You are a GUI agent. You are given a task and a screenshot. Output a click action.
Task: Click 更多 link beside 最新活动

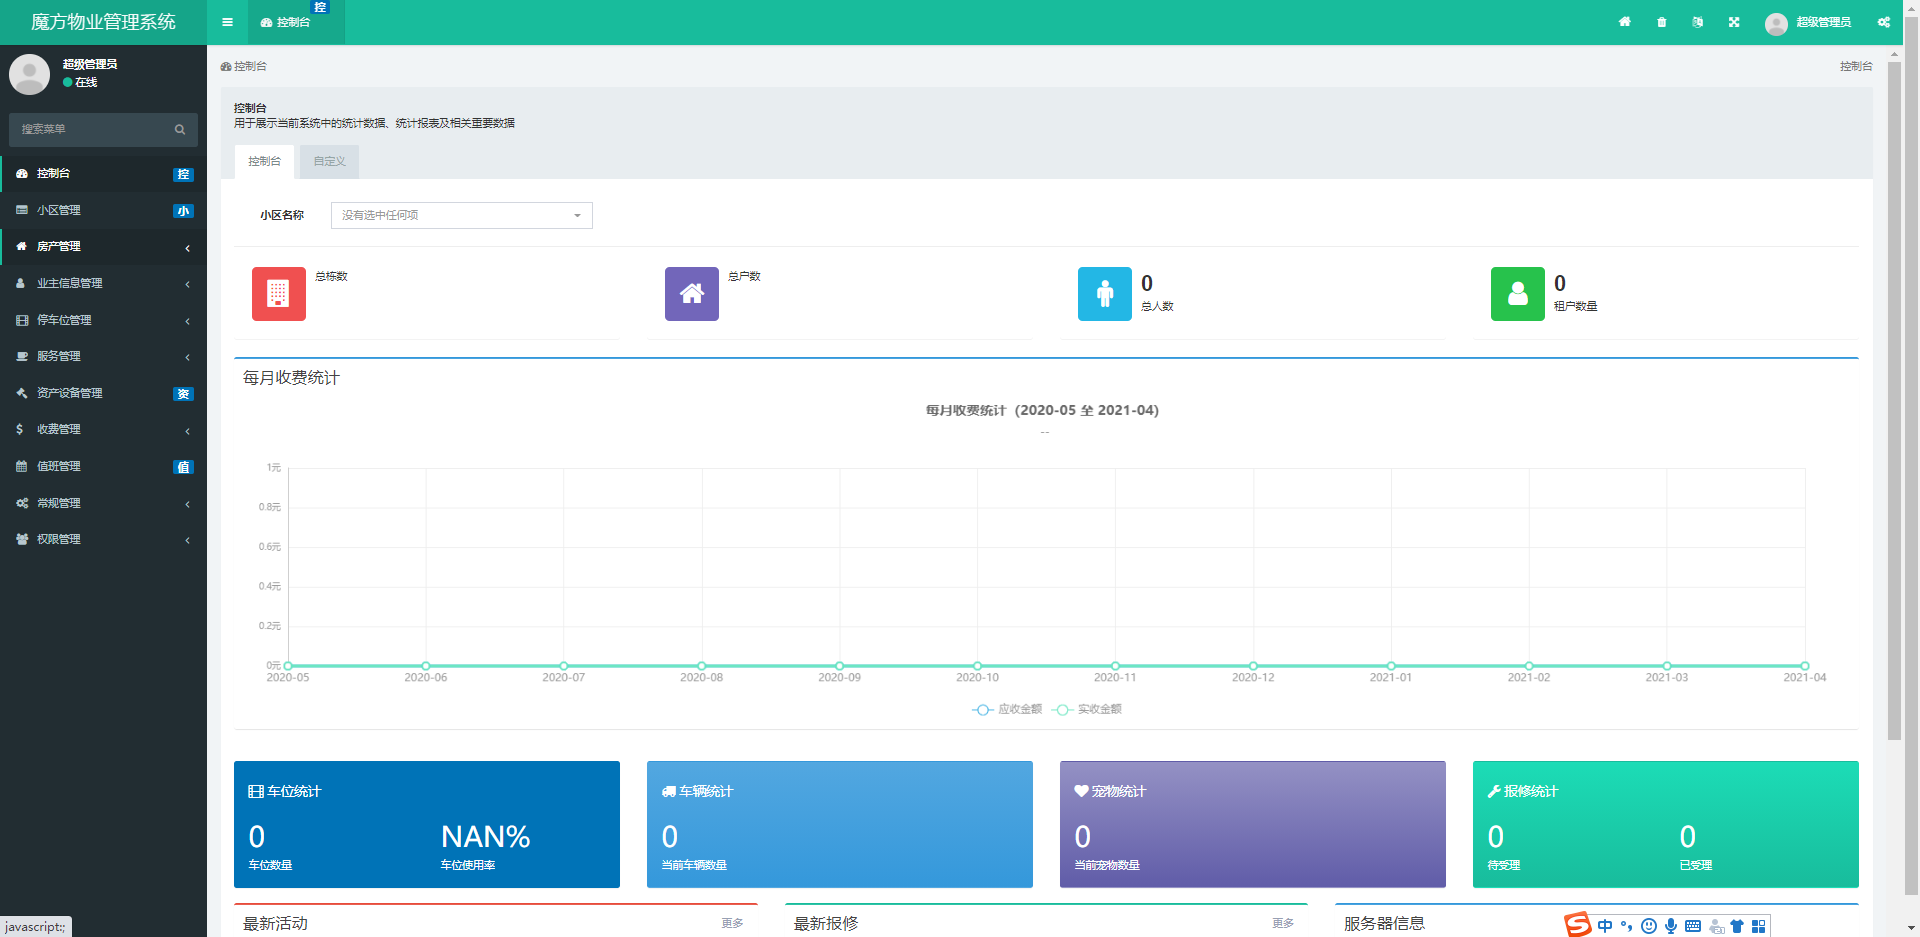732,923
